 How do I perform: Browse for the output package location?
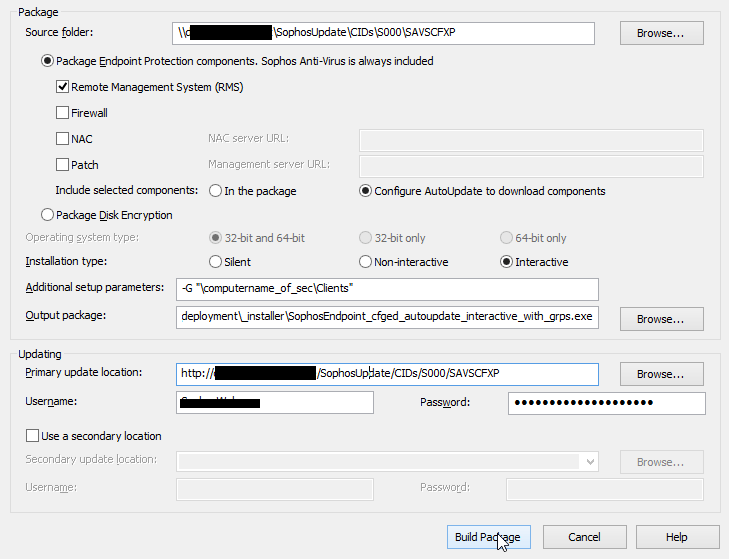point(662,319)
